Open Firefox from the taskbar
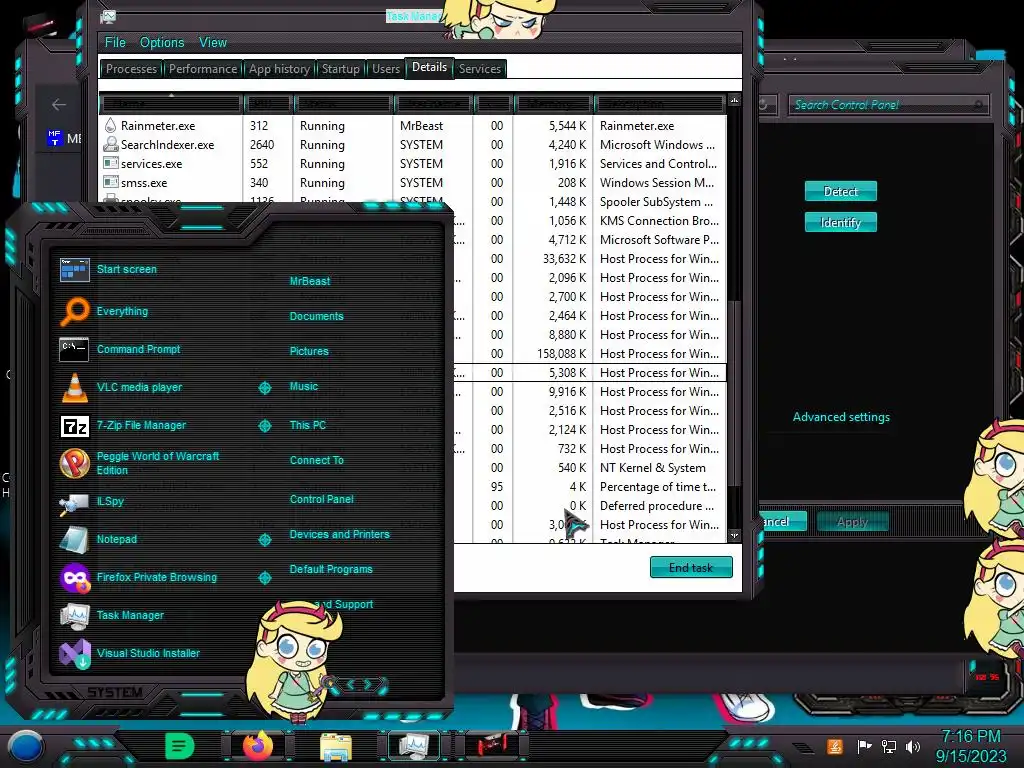Screen dimensions: 1024x768 tap(258, 745)
